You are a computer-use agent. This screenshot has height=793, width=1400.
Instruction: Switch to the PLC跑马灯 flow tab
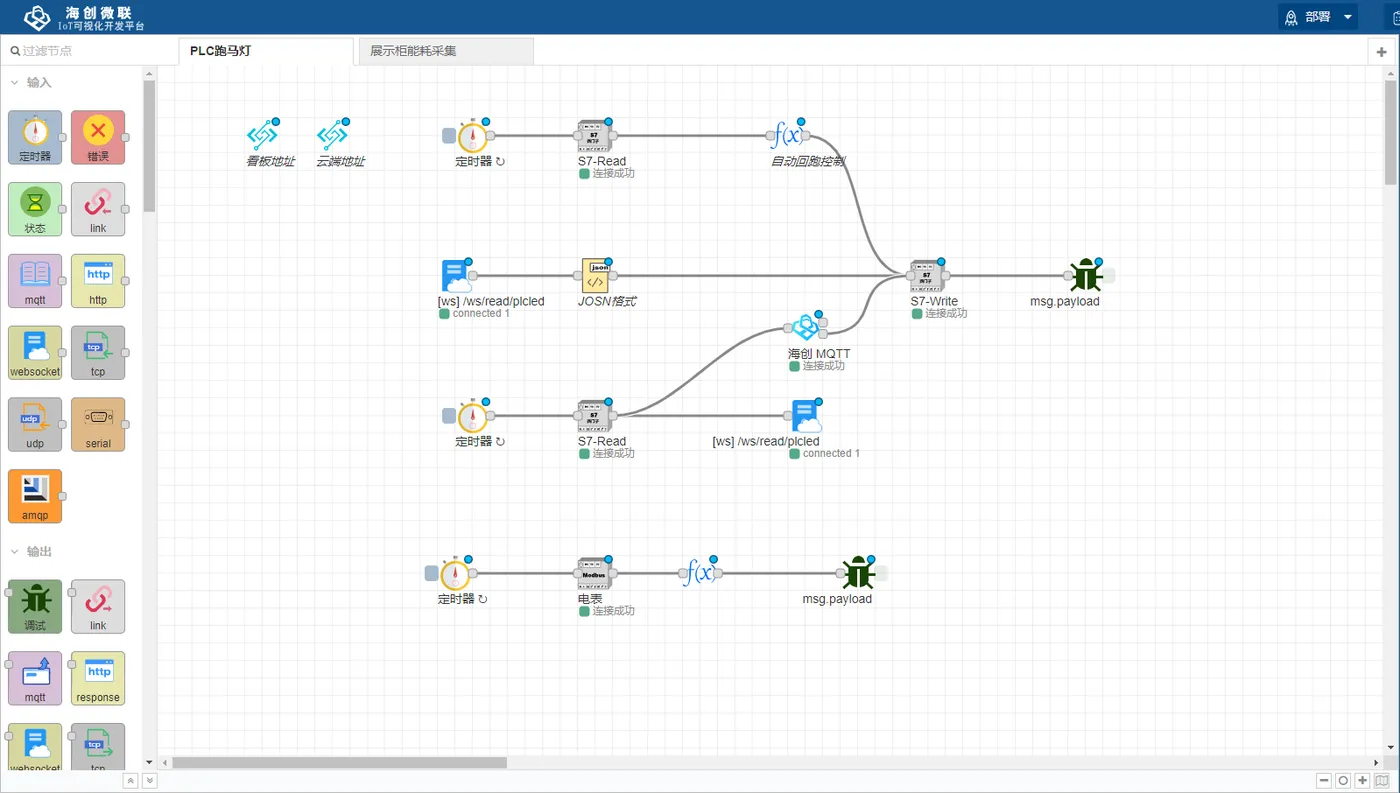click(x=265, y=51)
